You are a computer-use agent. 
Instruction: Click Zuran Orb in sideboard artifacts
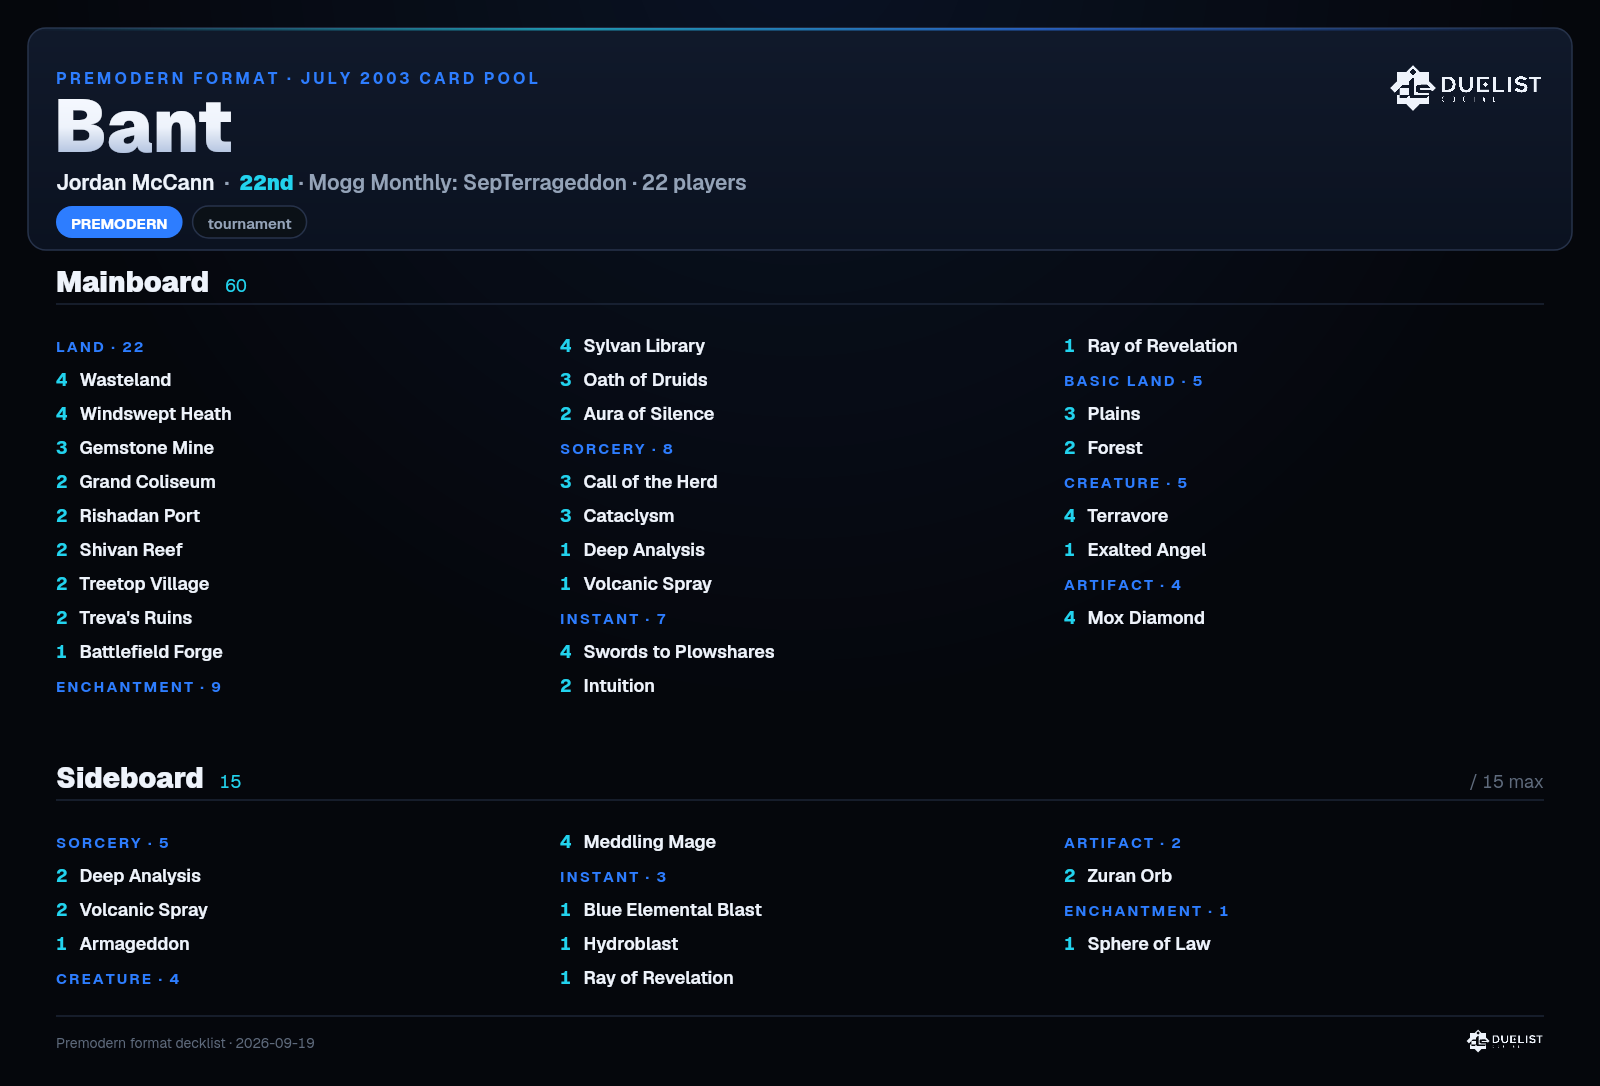point(1118,876)
